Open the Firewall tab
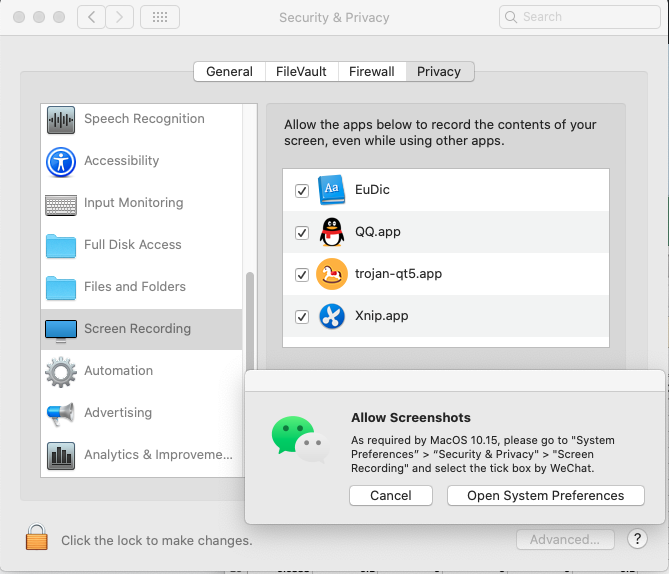This screenshot has height=574, width=669. tap(372, 71)
